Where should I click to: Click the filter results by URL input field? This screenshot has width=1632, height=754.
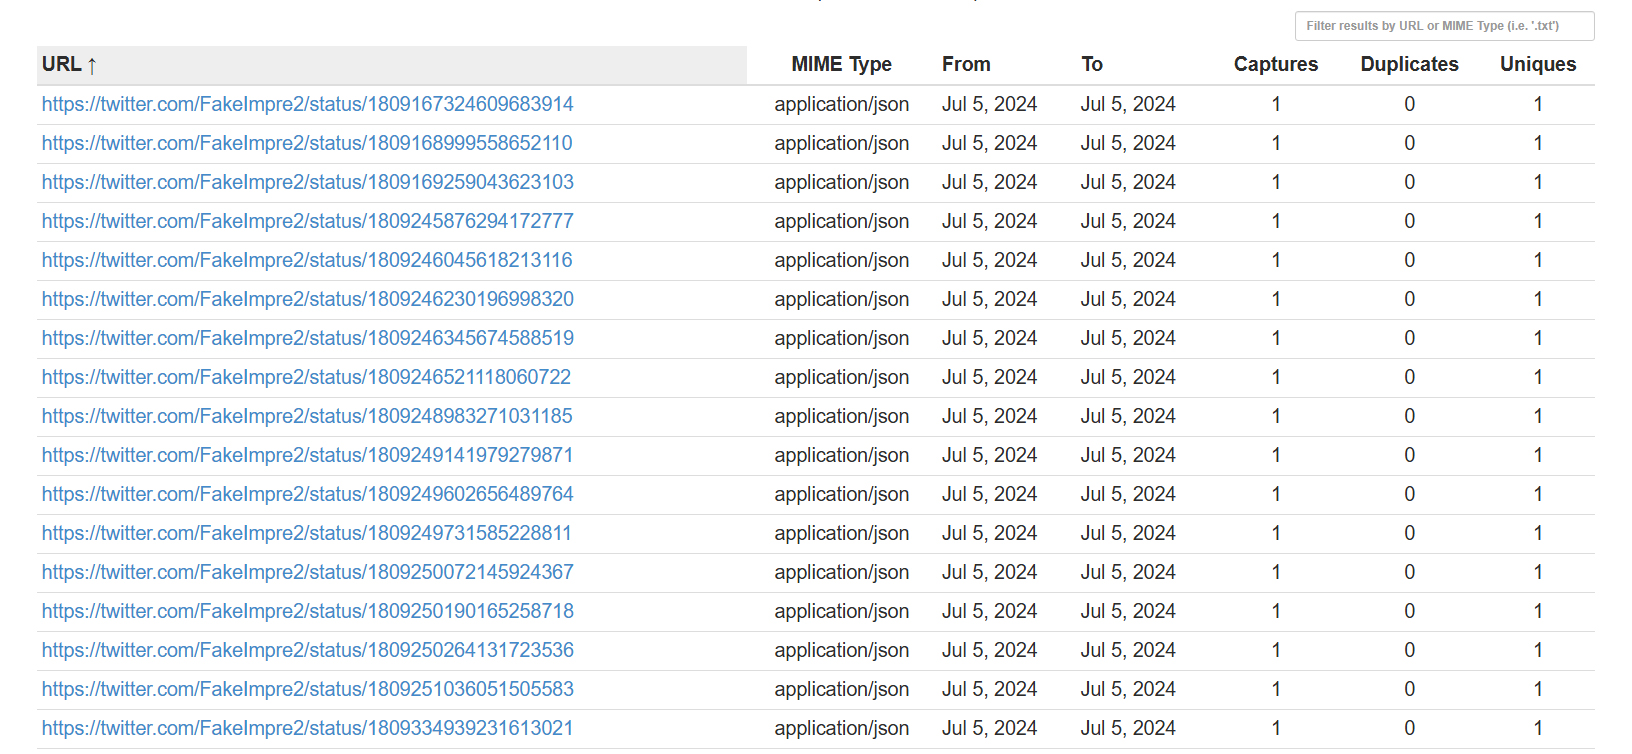click(x=1444, y=26)
